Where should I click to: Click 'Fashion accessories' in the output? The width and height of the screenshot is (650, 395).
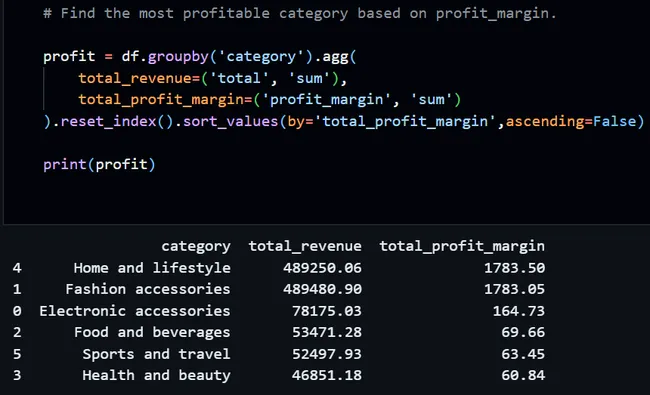pyautogui.click(x=148, y=289)
